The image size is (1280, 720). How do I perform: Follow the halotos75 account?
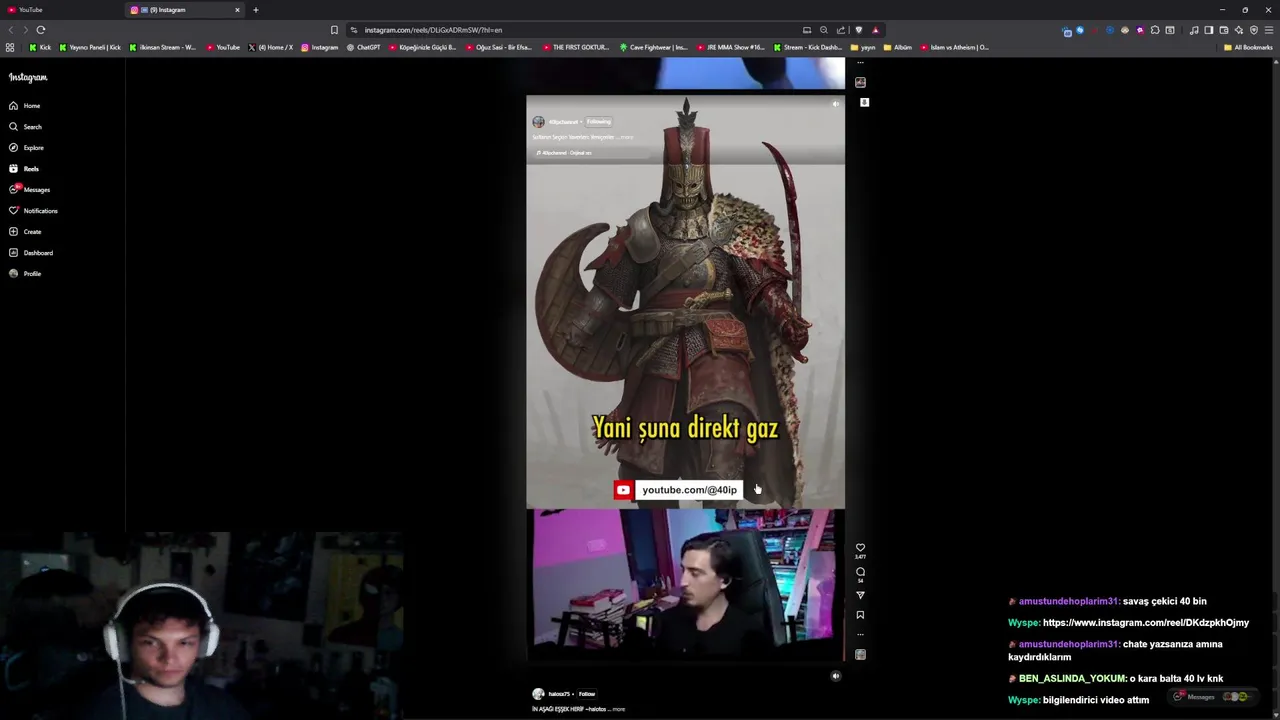tap(587, 694)
